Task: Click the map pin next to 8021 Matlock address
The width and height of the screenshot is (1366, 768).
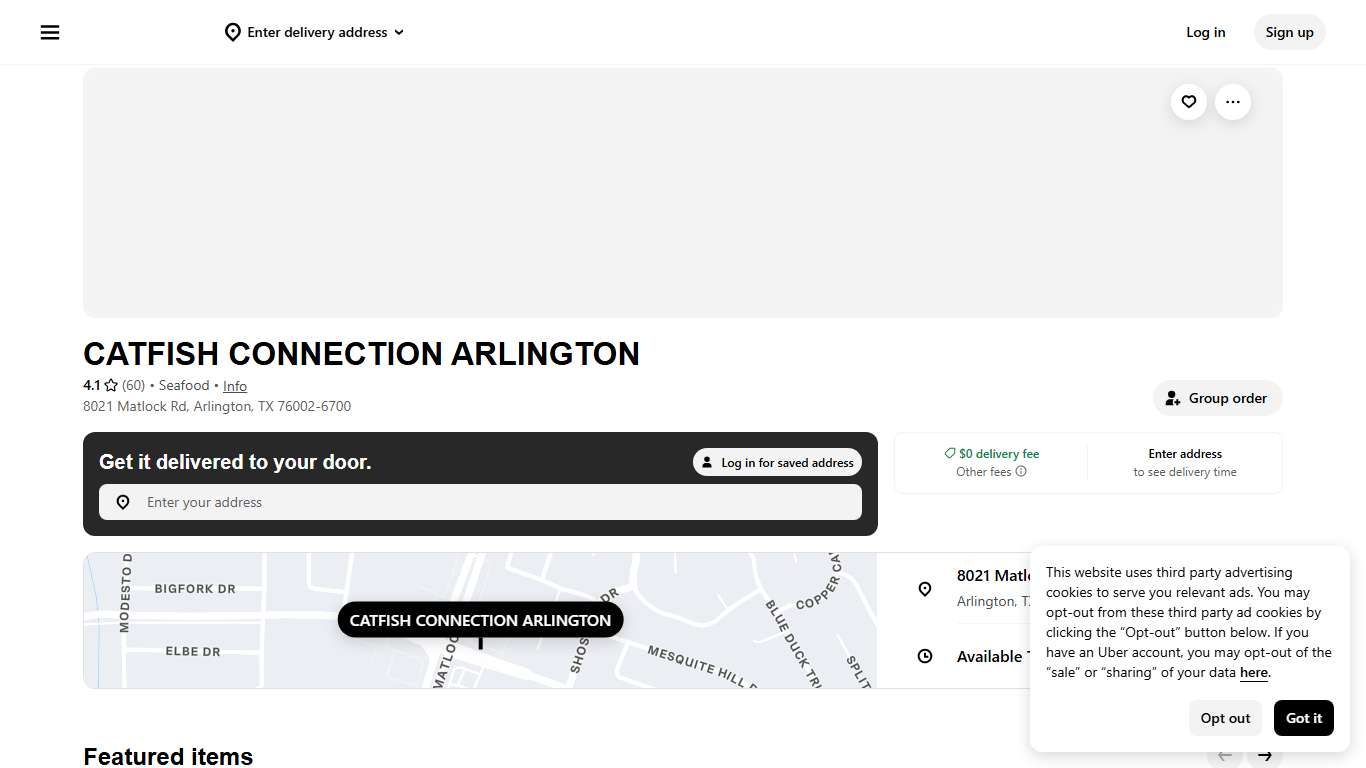Action: point(925,589)
